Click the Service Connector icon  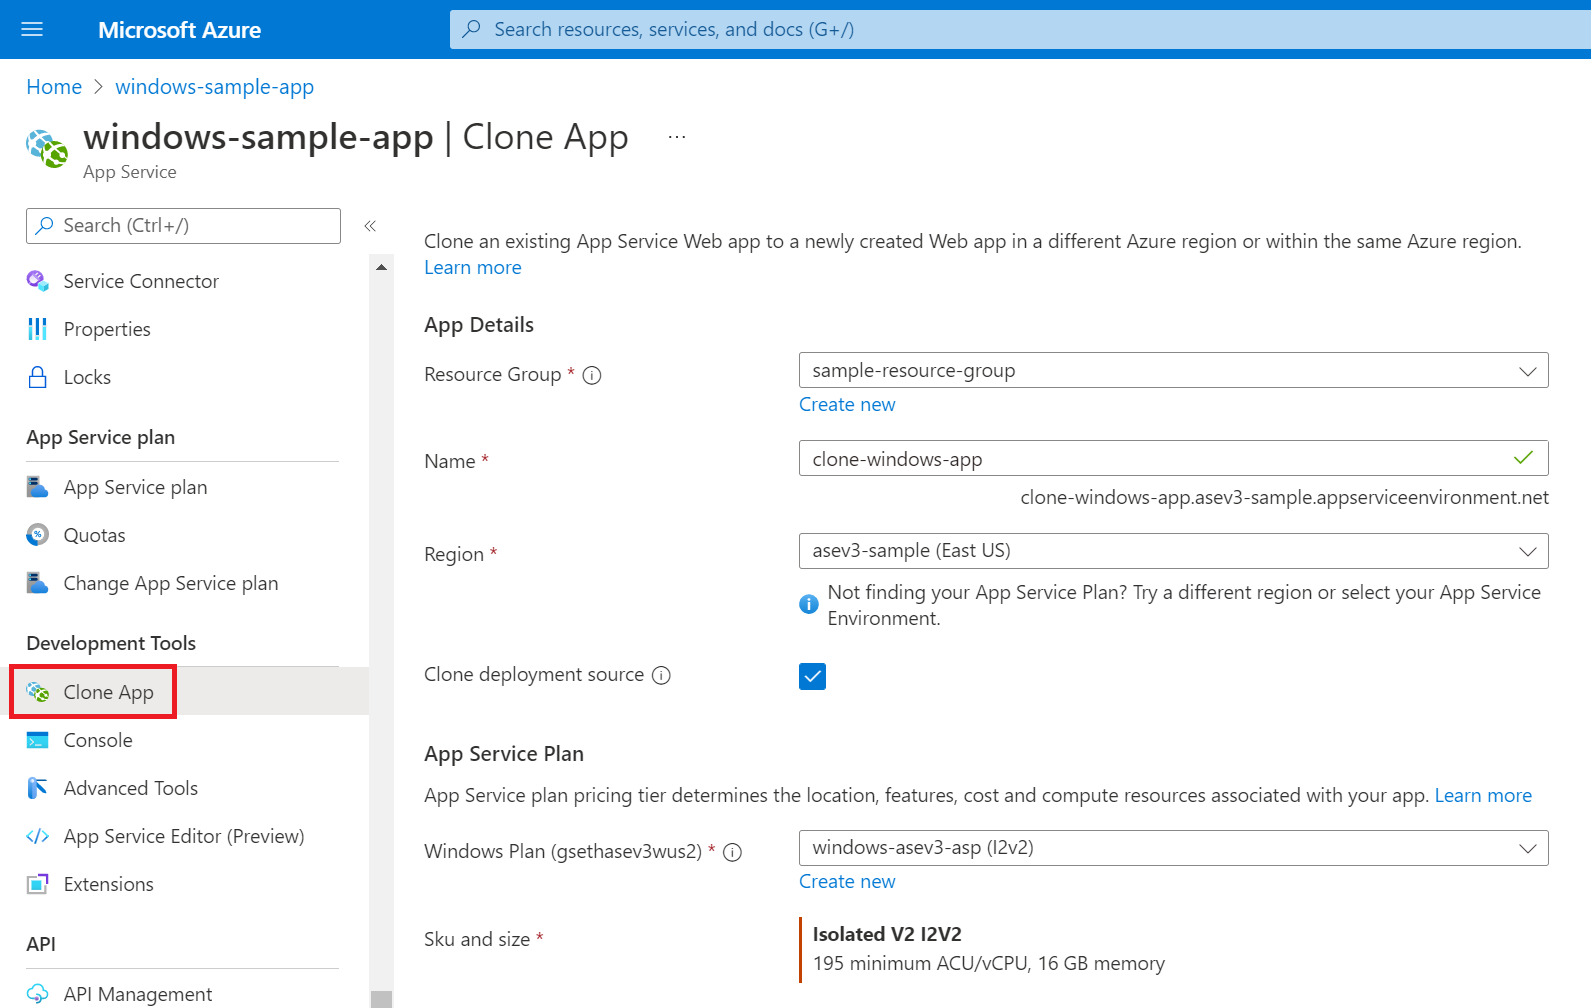click(x=38, y=281)
